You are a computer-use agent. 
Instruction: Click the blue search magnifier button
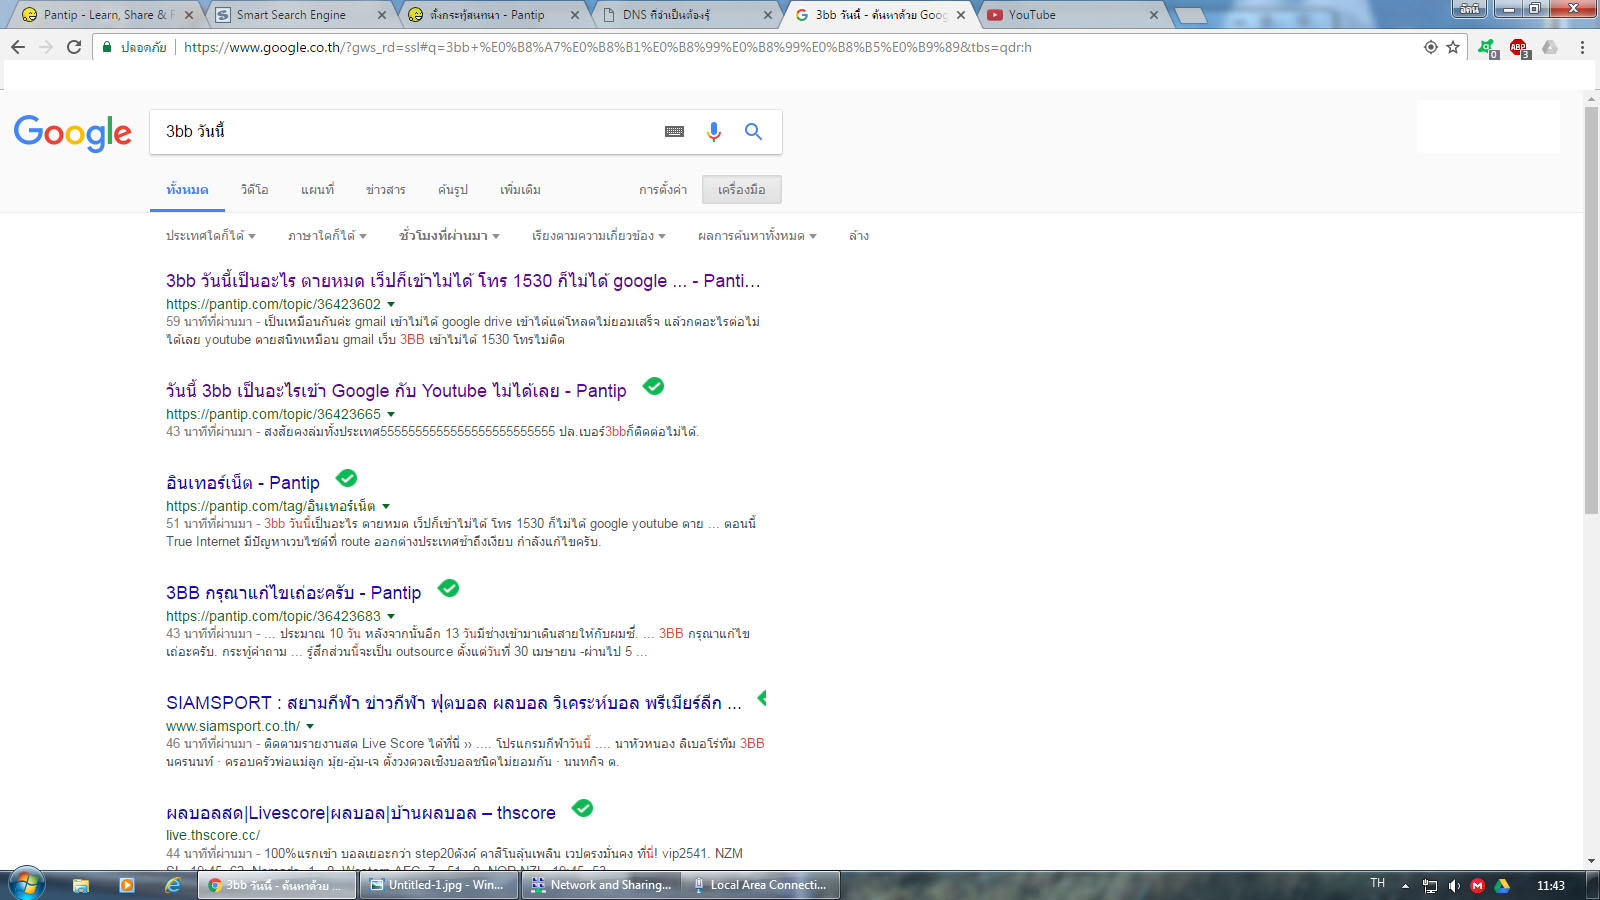pos(753,131)
